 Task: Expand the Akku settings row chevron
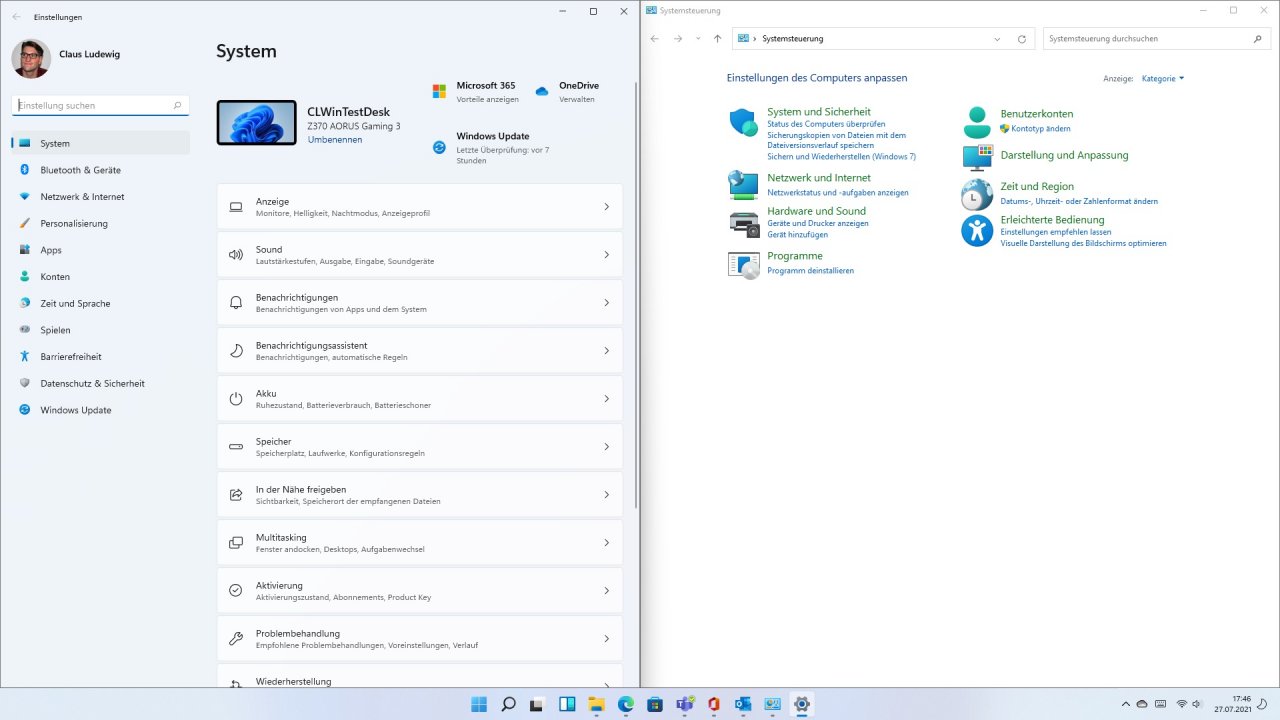tap(606, 399)
